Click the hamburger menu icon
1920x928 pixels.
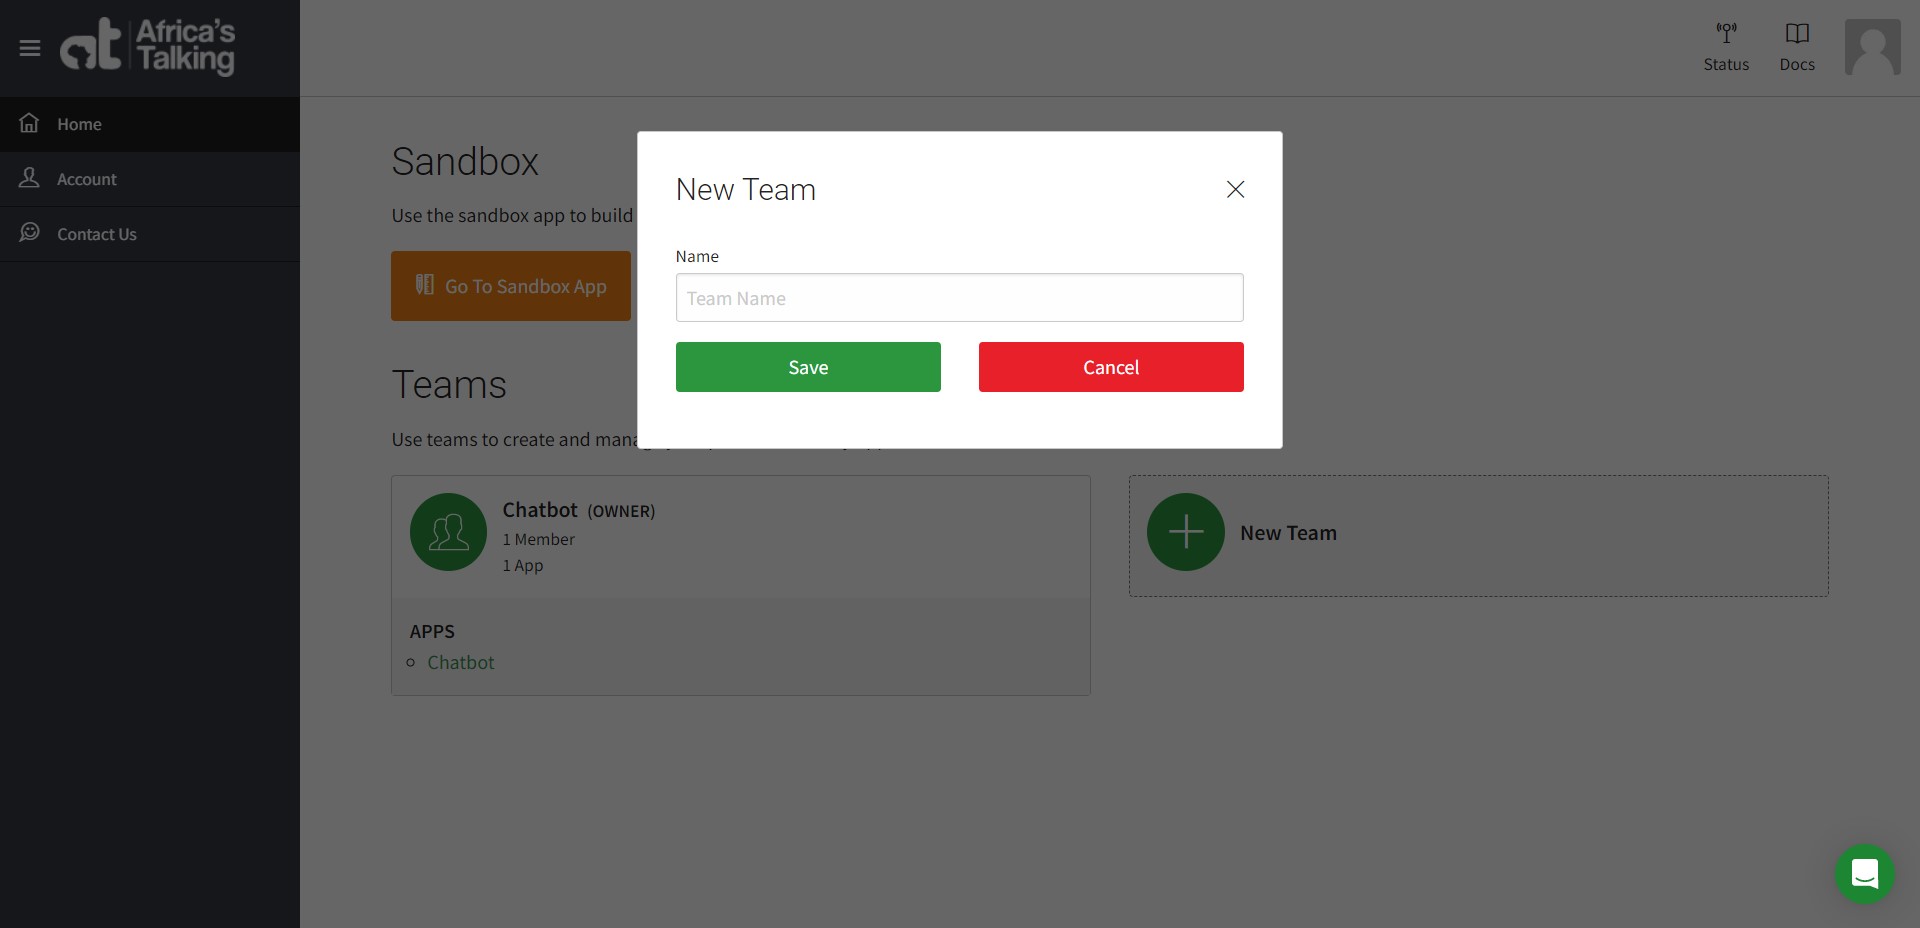pyautogui.click(x=30, y=48)
